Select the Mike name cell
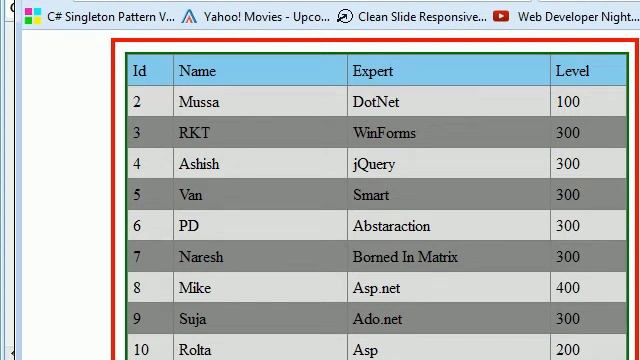This screenshot has height=360, width=640. pos(260,288)
